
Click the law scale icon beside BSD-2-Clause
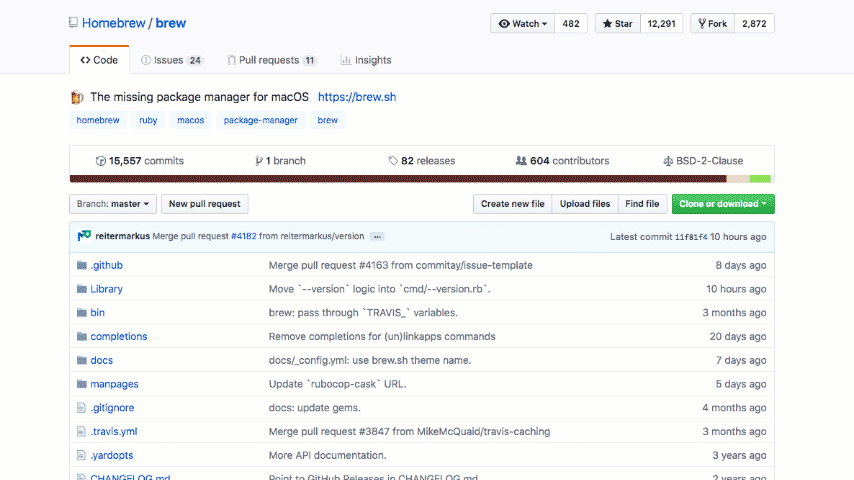[x=668, y=161]
